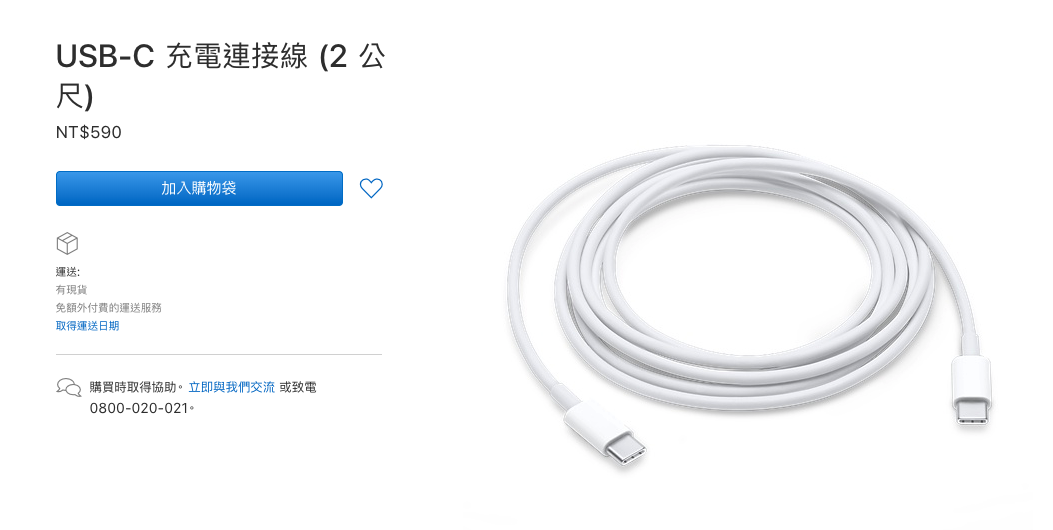
Task: Click the shipping box icon
Action: tap(67, 243)
